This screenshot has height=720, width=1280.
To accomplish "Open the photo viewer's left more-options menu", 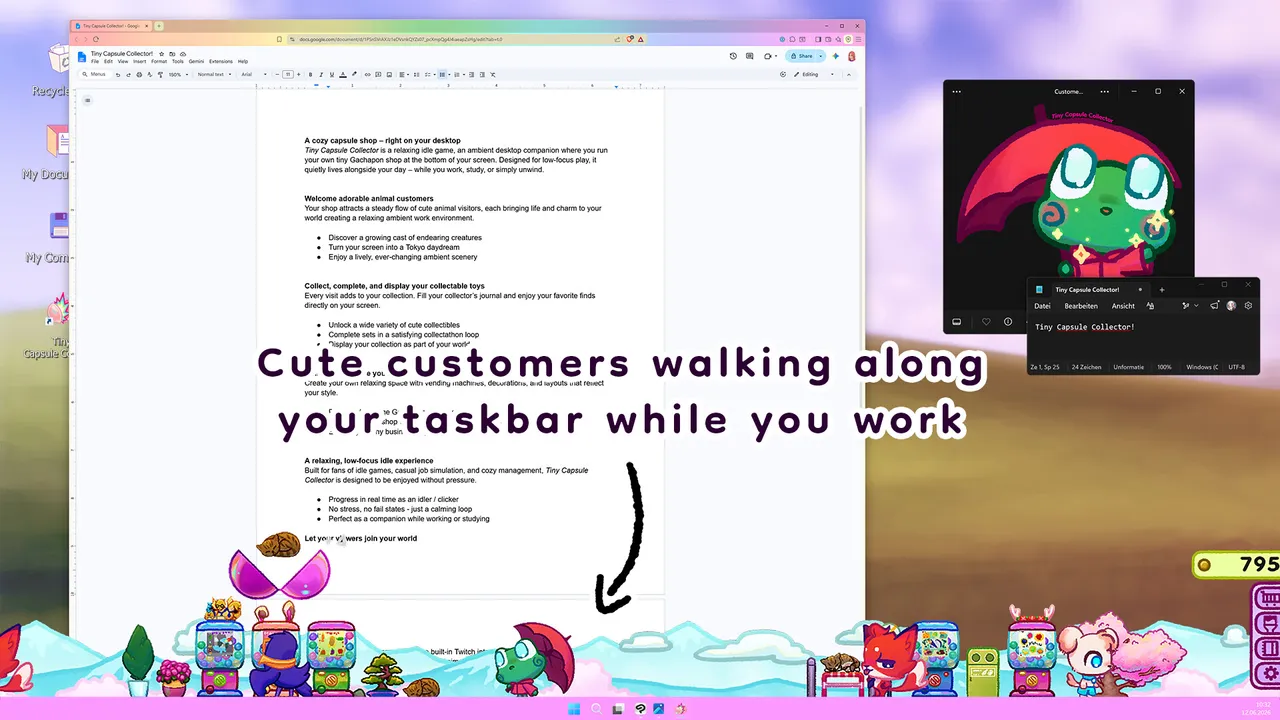I will (956, 91).
